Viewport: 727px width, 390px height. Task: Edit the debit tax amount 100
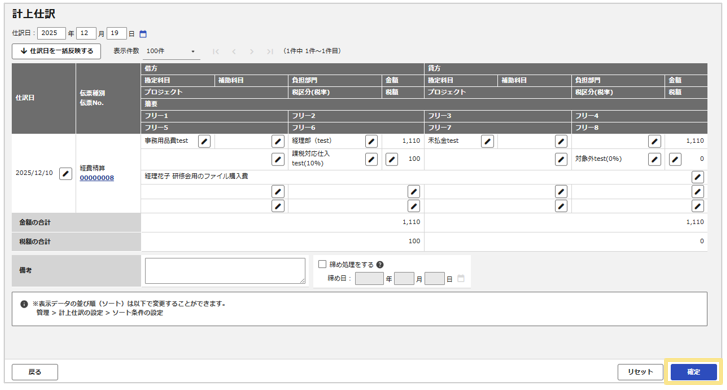(392, 160)
